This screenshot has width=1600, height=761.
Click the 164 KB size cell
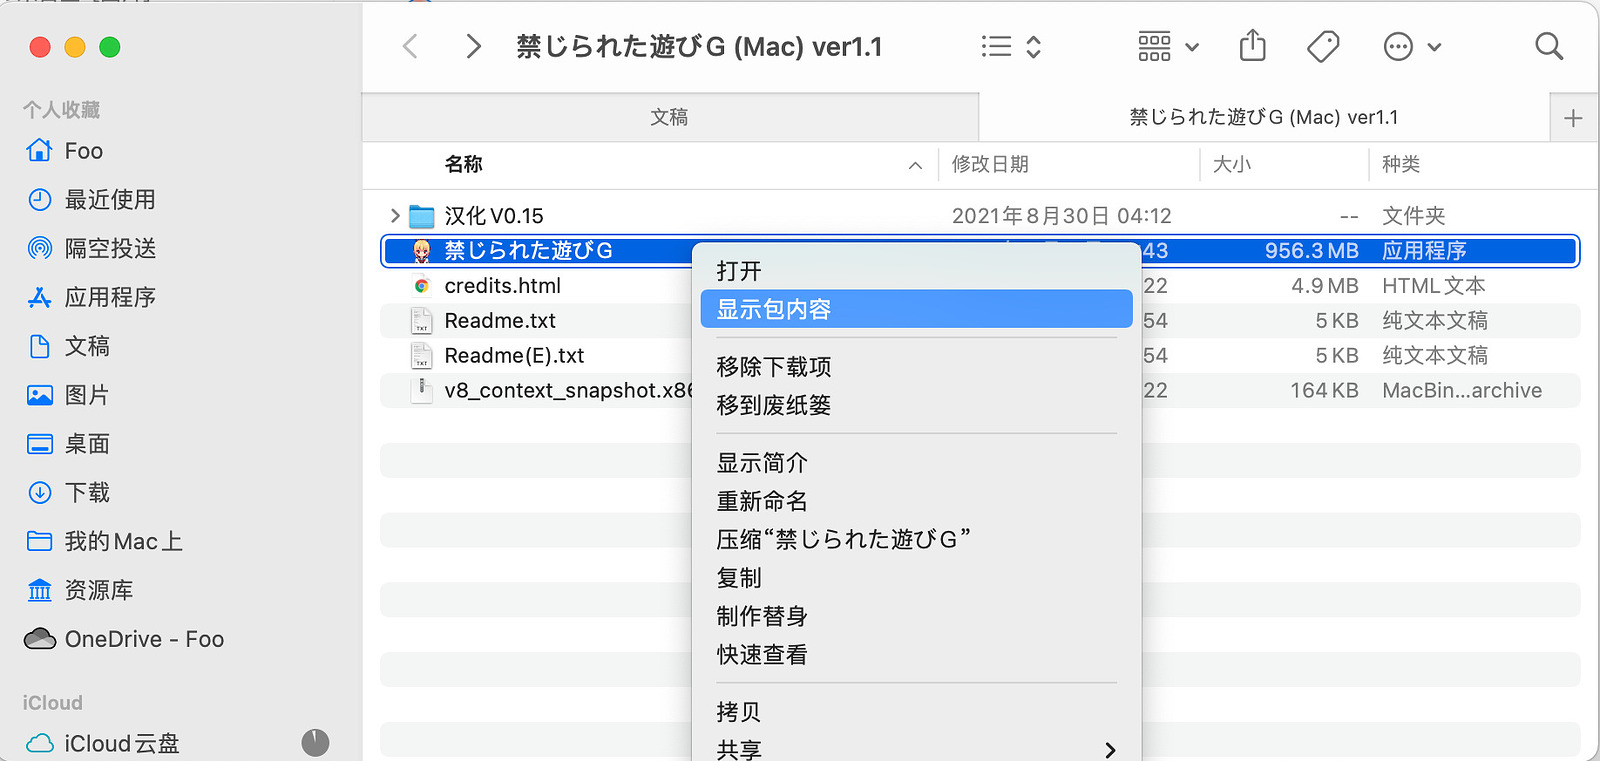click(1324, 391)
